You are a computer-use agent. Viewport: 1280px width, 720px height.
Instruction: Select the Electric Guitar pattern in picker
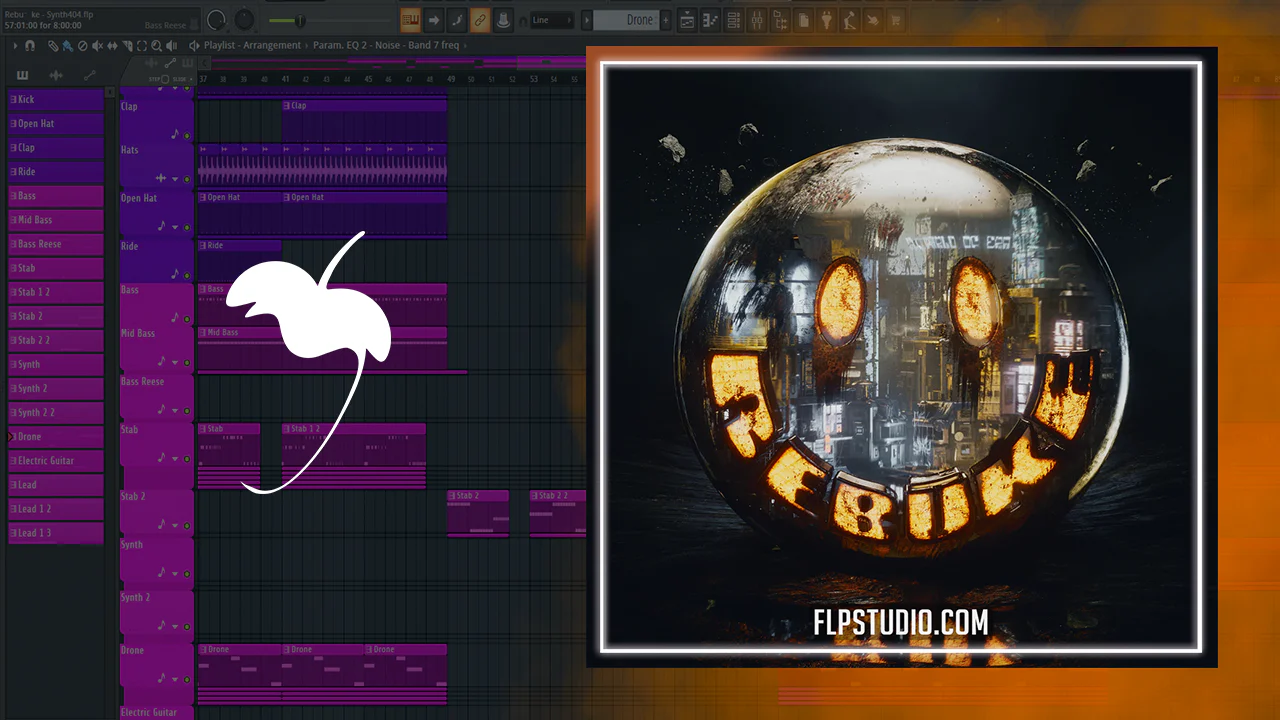[x=56, y=460]
